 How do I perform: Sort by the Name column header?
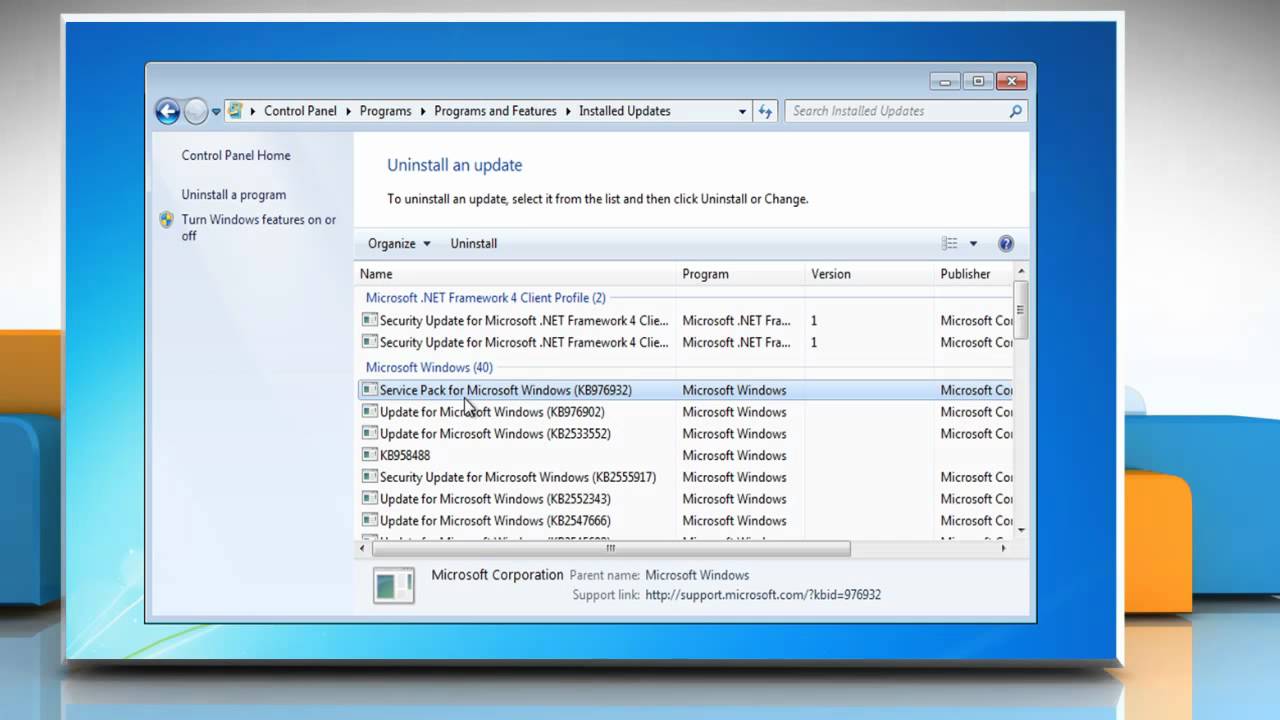[x=517, y=274]
